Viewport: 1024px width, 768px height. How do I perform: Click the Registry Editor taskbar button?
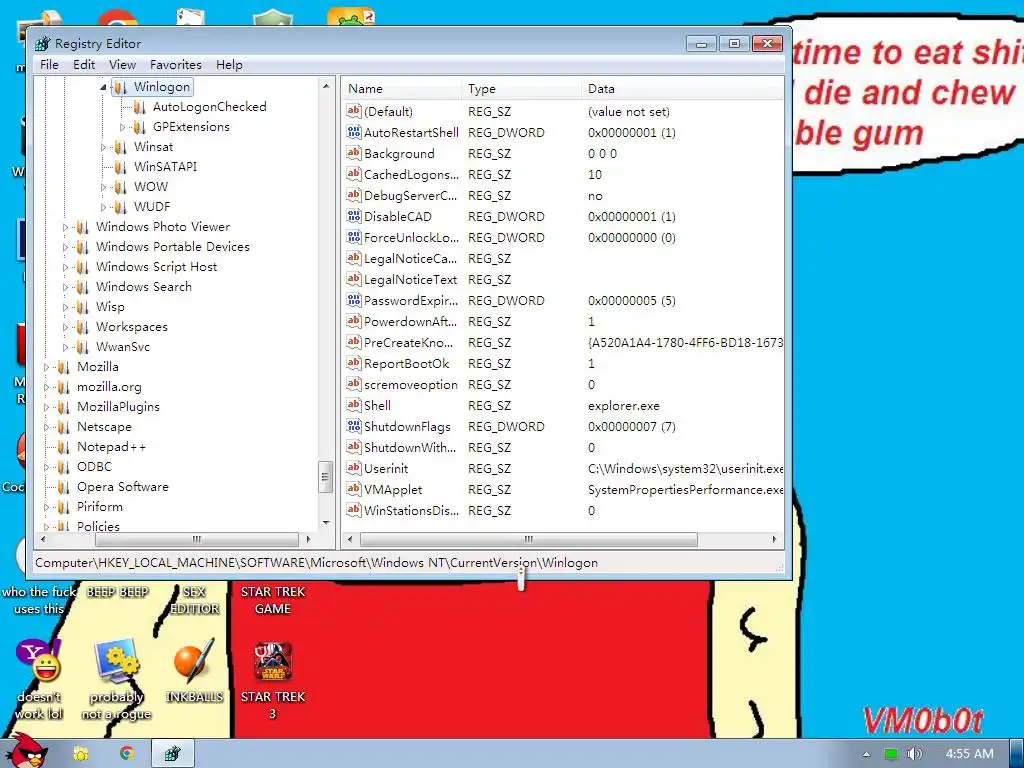click(173, 754)
